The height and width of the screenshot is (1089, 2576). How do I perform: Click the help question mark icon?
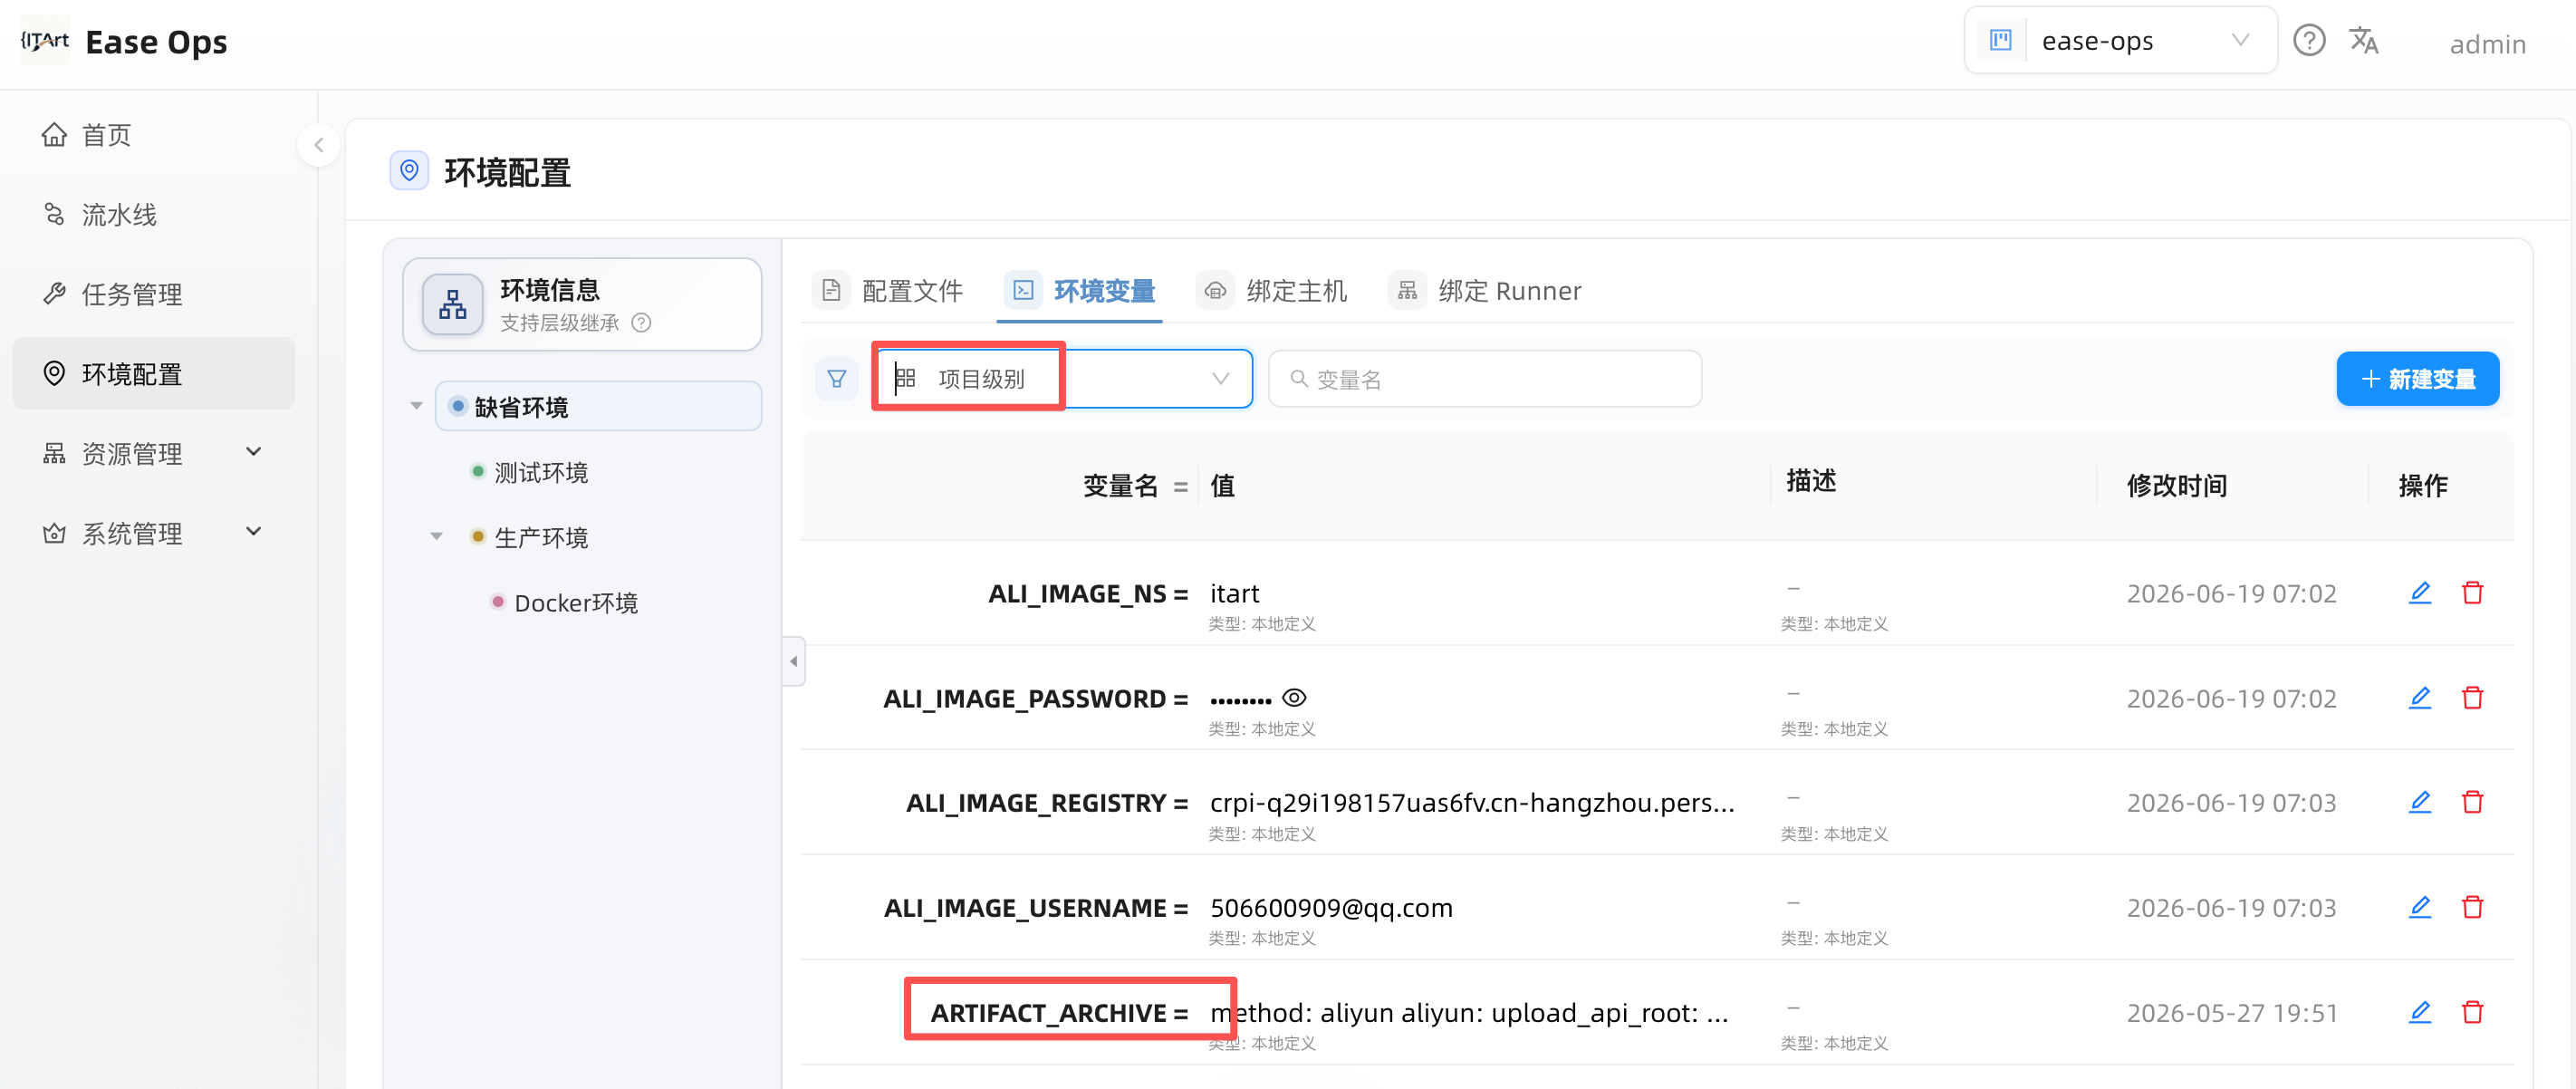[2308, 41]
